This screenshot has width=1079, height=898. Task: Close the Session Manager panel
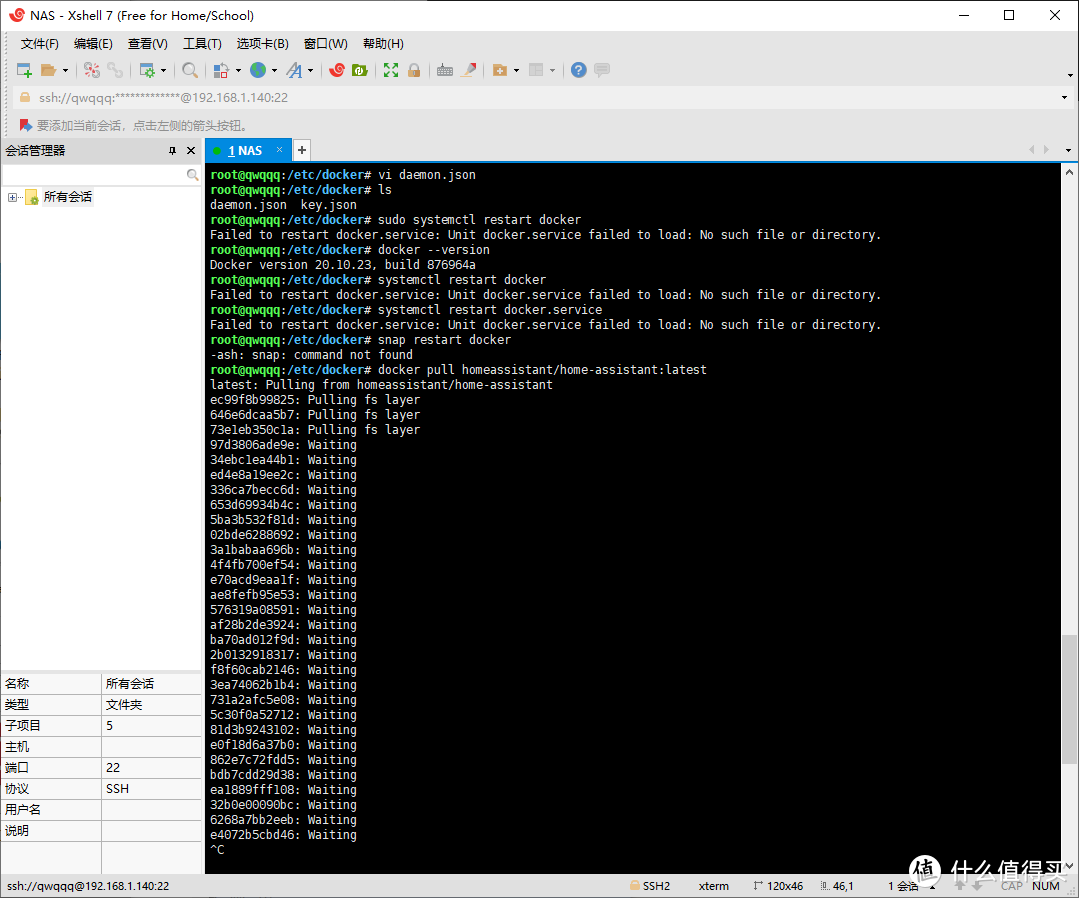(x=191, y=150)
